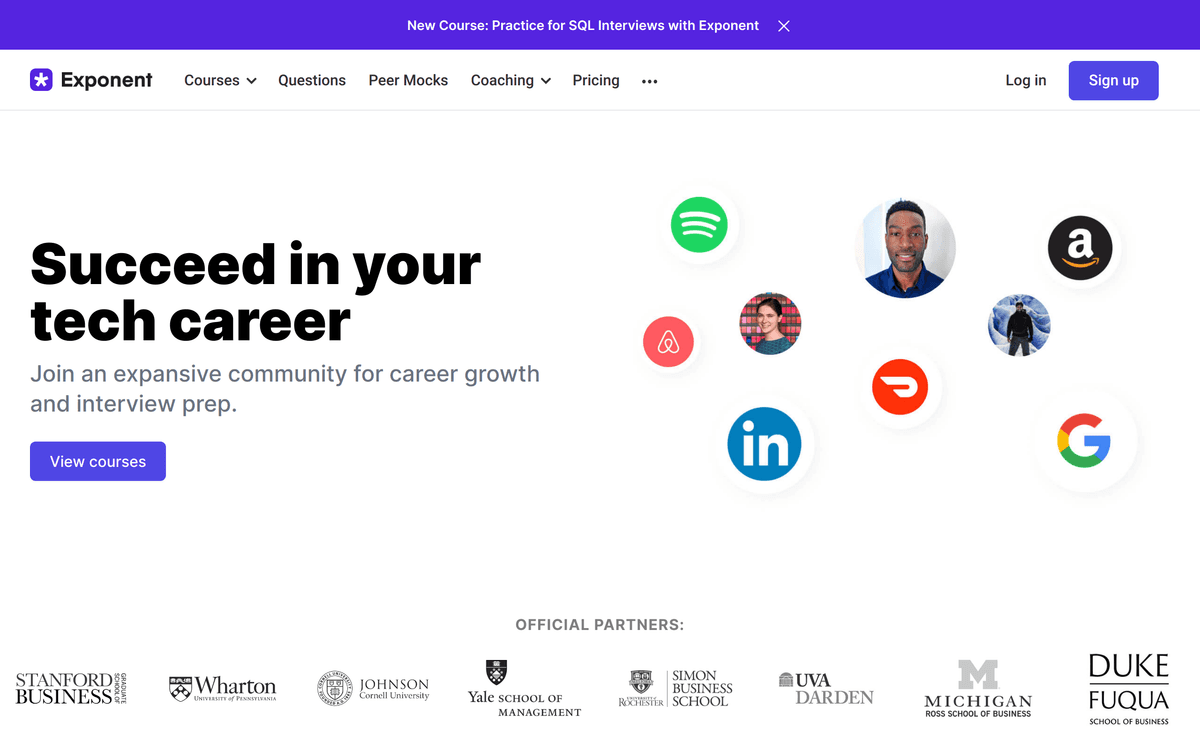The height and width of the screenshot is (750, 1200).
Task: Click the Log in link
Action: click(x=1025, y=80)
